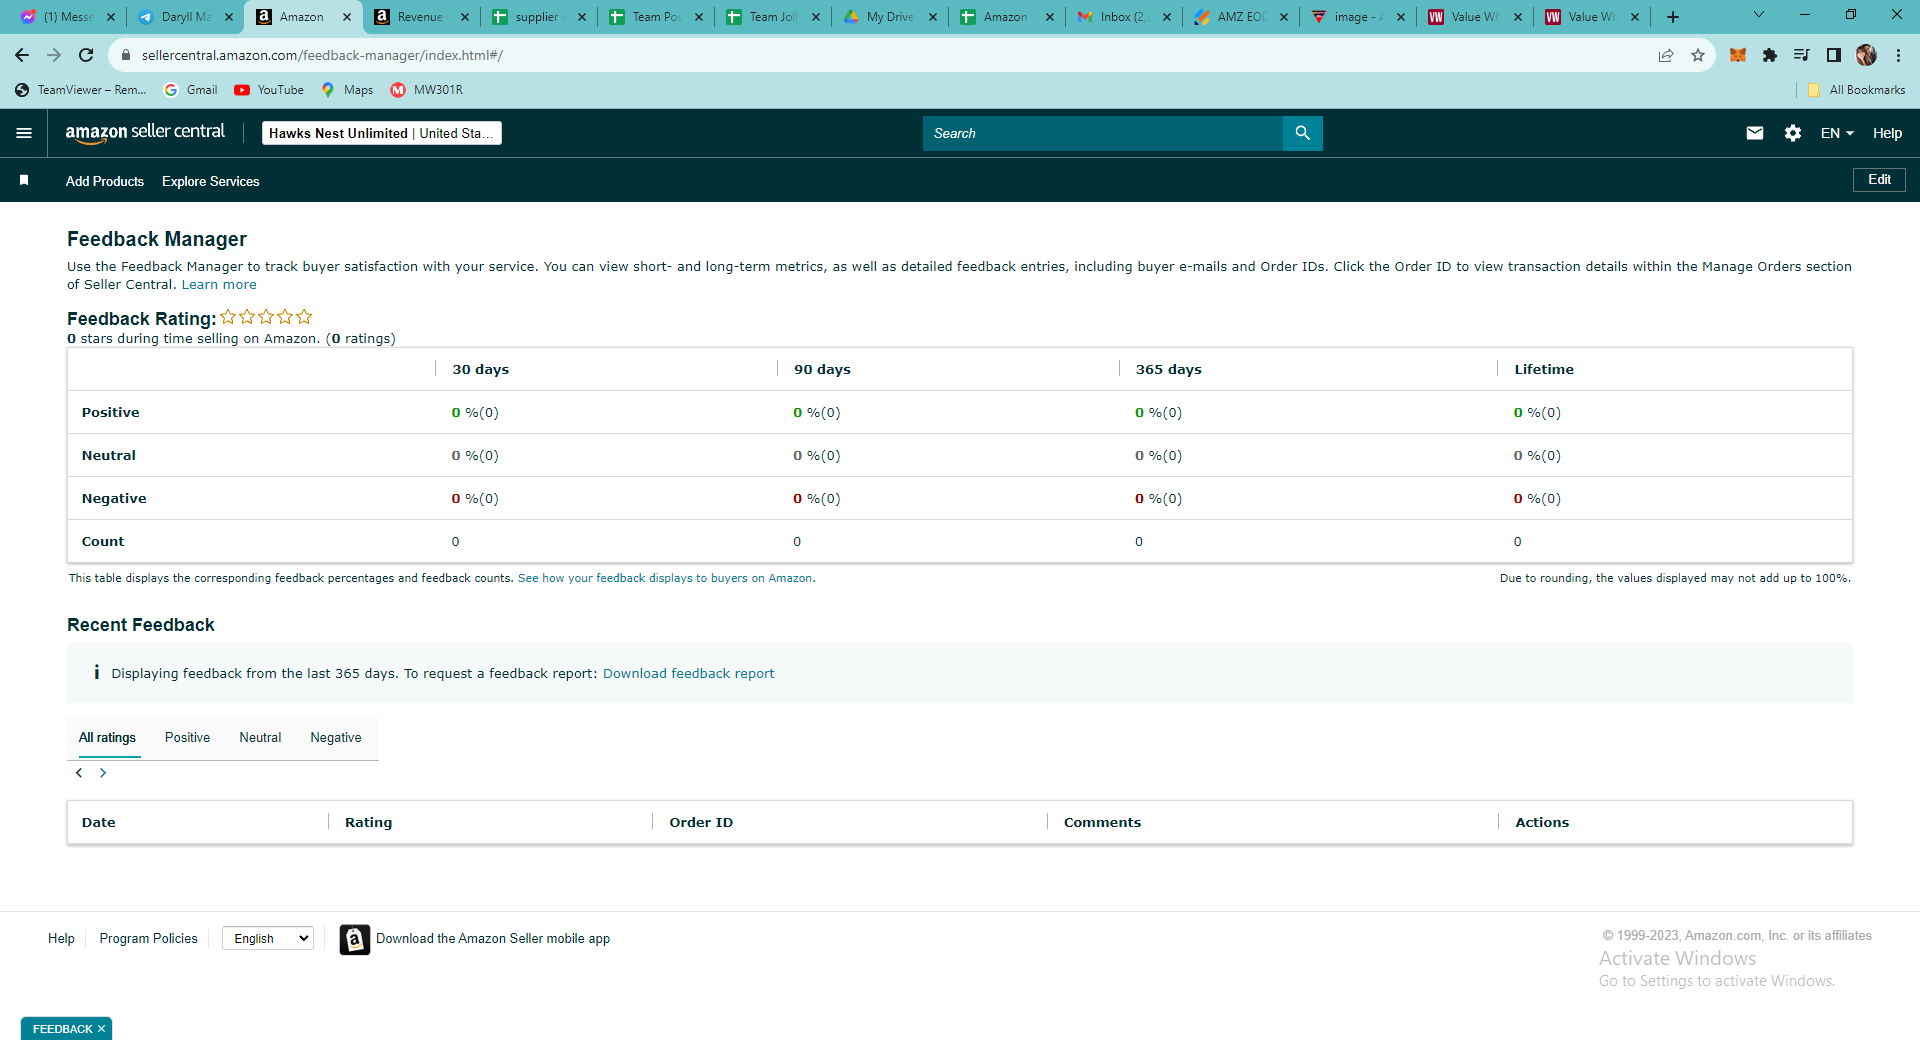Screen dimensions: 1920x1040
Task: Go to previous feedback page arrow
Action: point(79,773)
